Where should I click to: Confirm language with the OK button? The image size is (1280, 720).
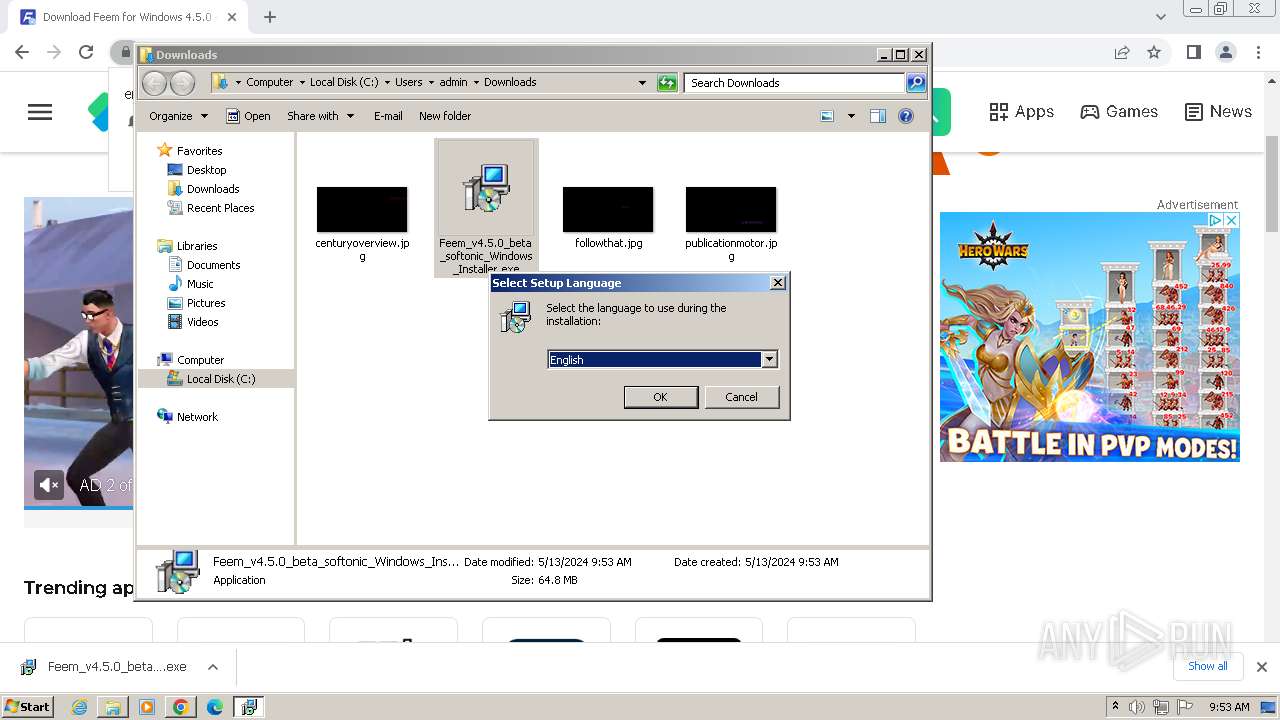coord(660,397)
